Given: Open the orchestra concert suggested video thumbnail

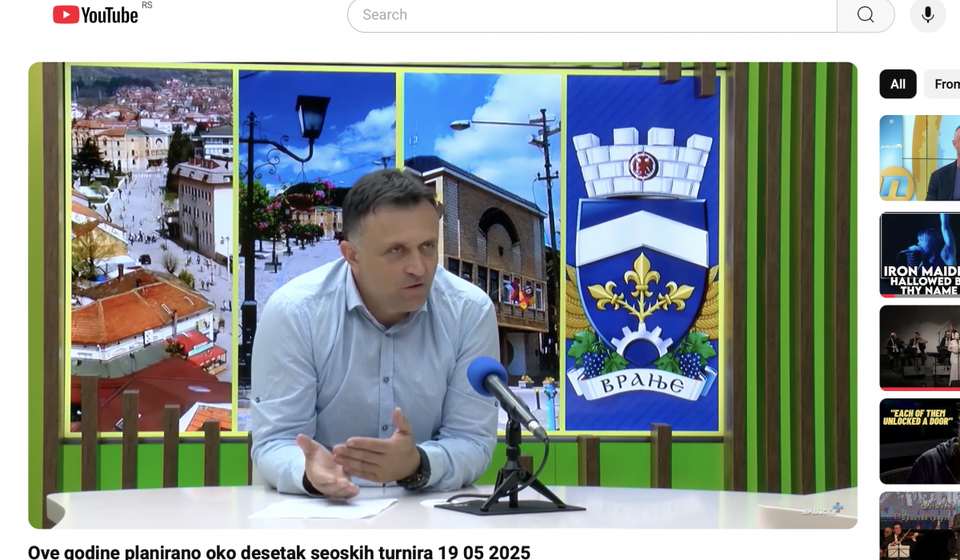Looking at the screenshot, I should tap(920, 348).
